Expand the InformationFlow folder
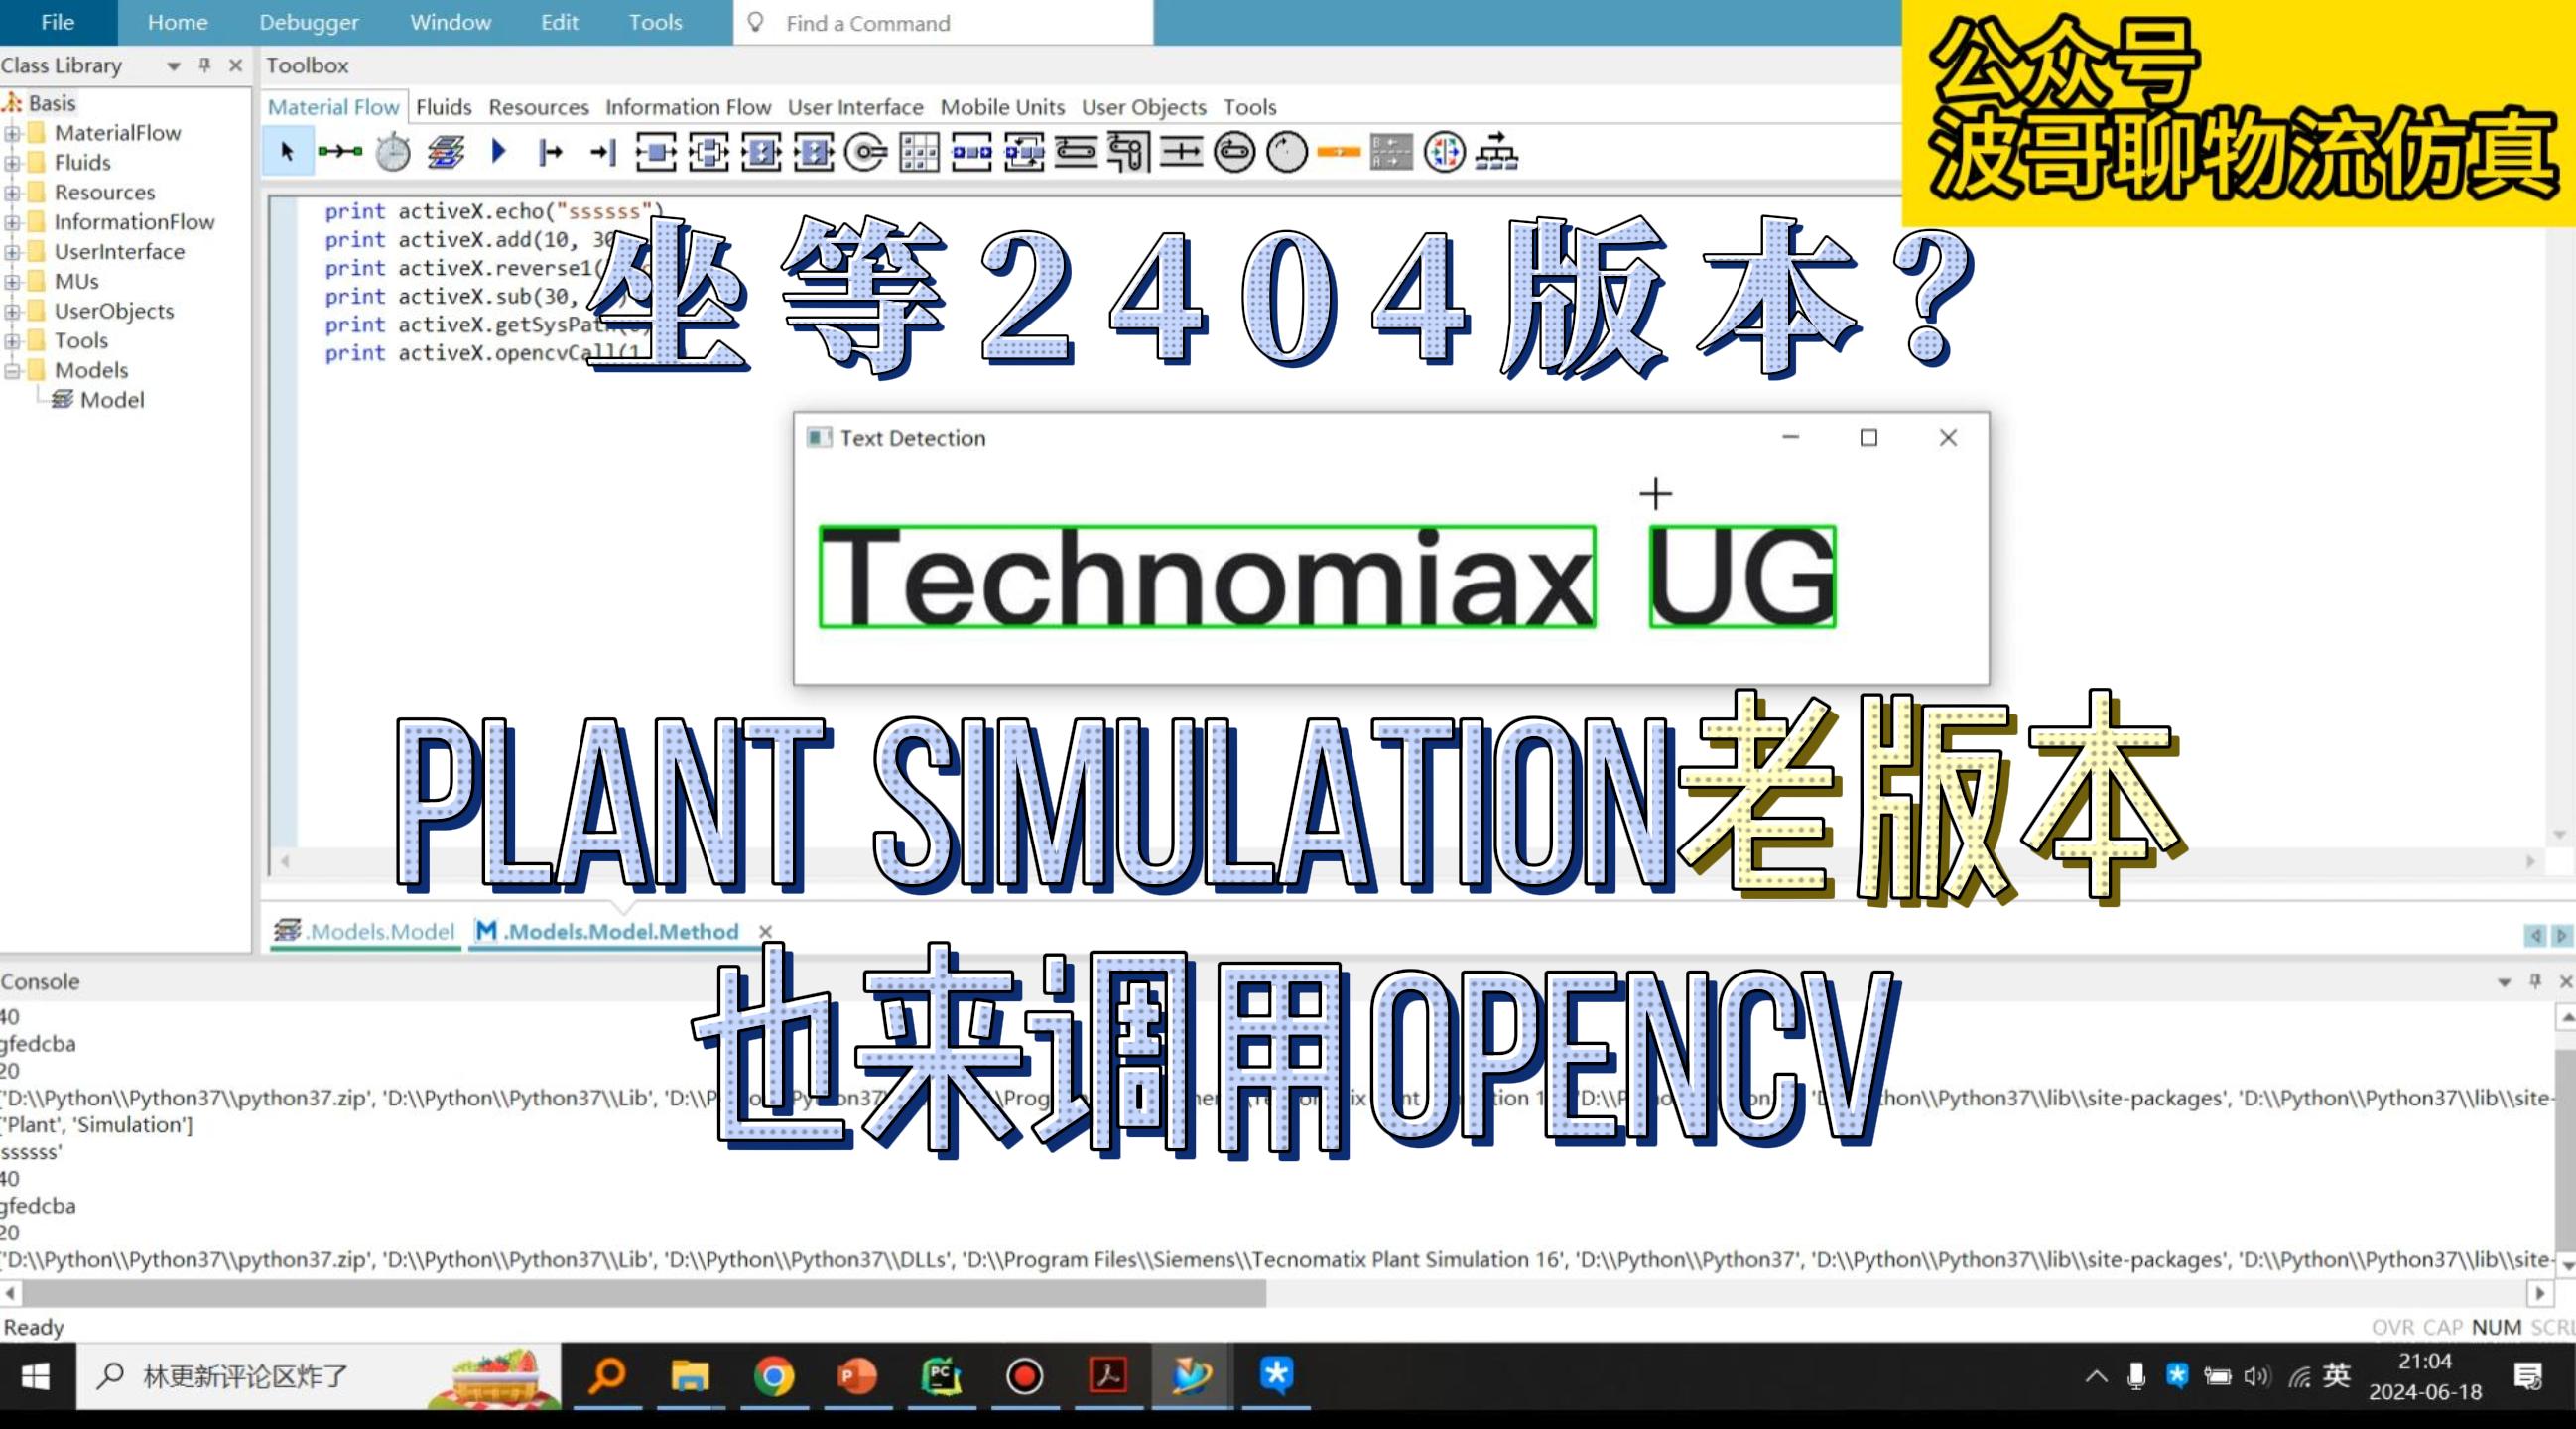 tap(12, 222)
